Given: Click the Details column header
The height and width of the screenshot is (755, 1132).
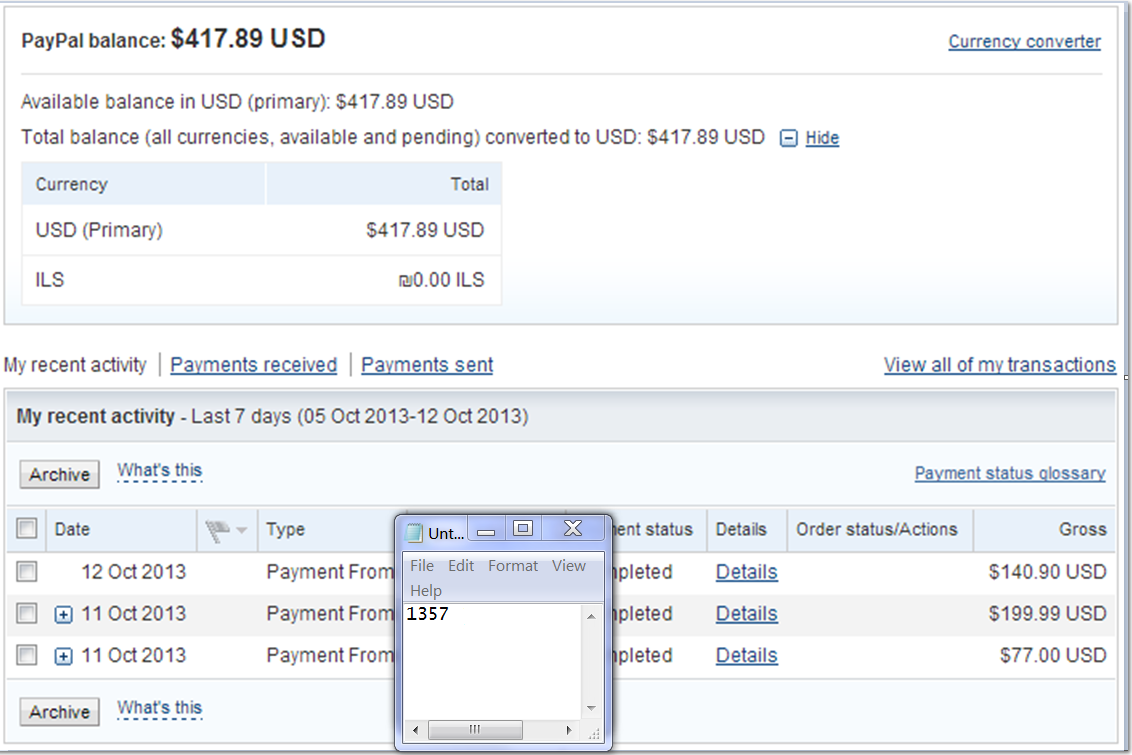Looking at the screenshot, I should tap(741, 529).
